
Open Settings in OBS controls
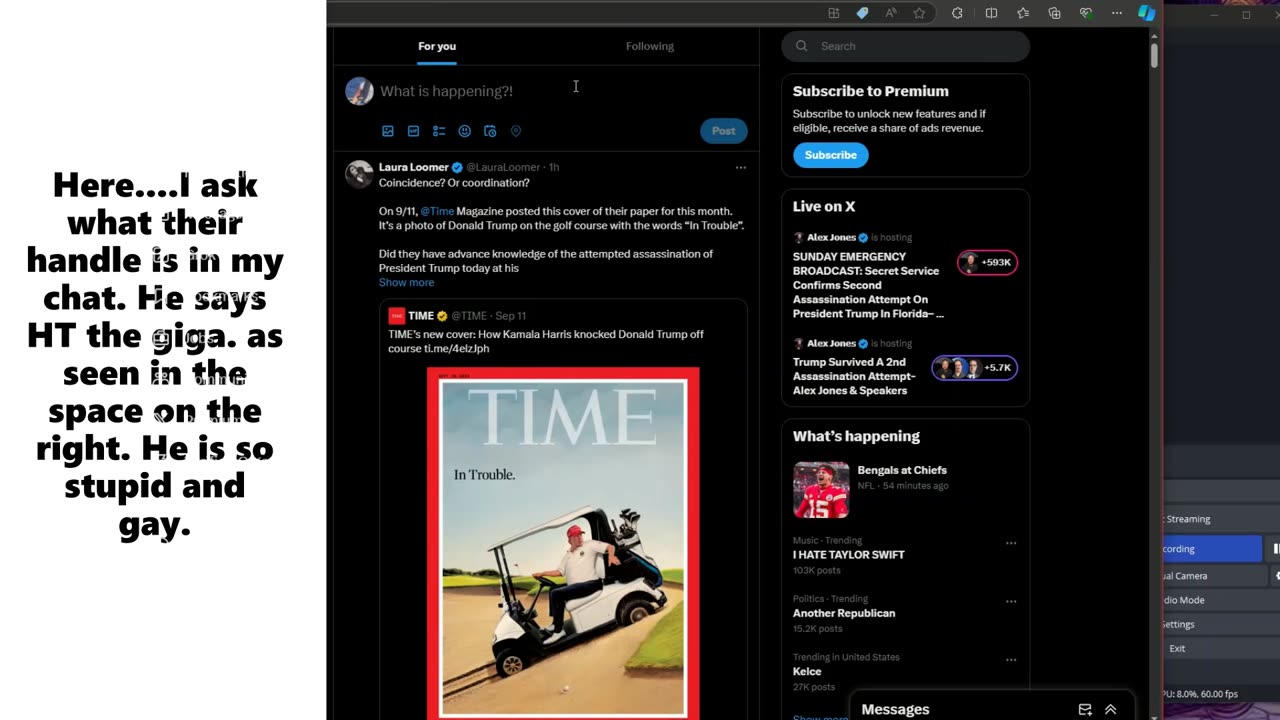pyautogui.click(x=1220, y=624)
